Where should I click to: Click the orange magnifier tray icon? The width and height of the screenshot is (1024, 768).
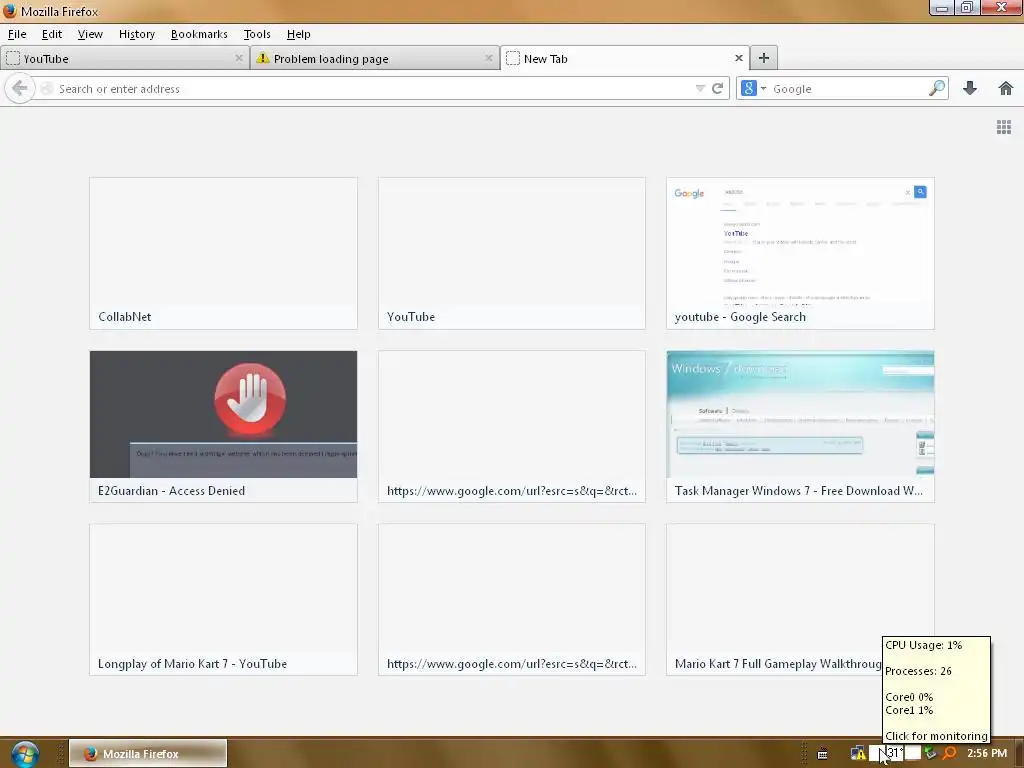tap(949, 754)
